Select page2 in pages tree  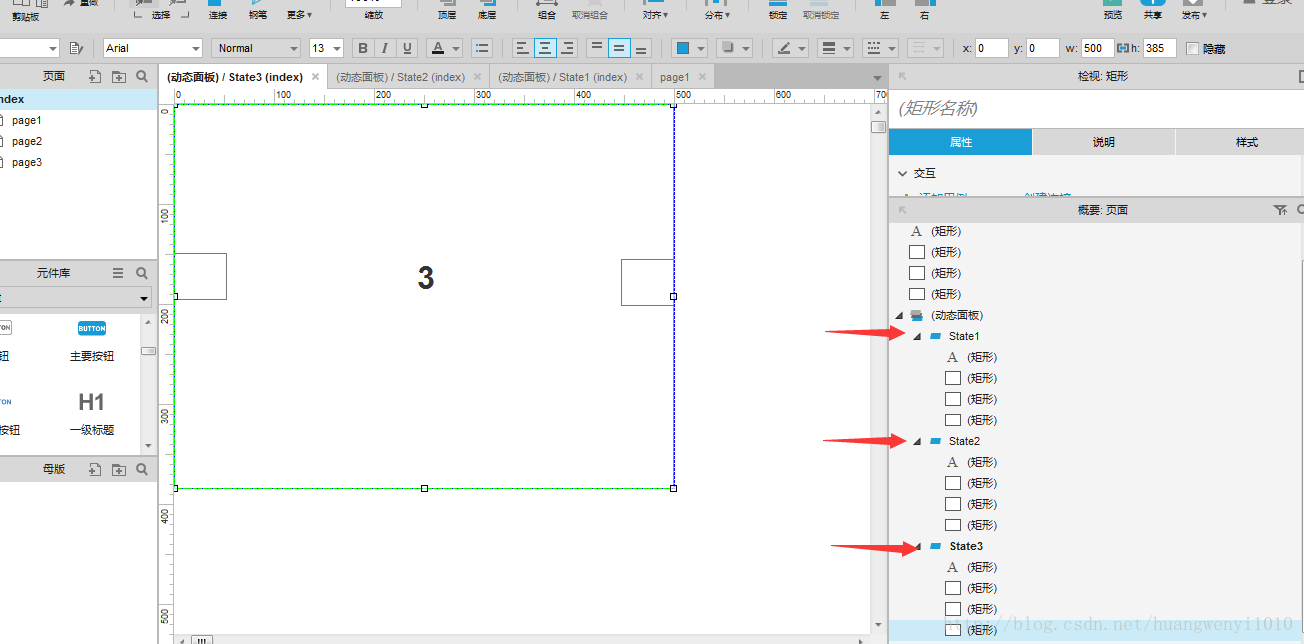(x=27, y=141)
